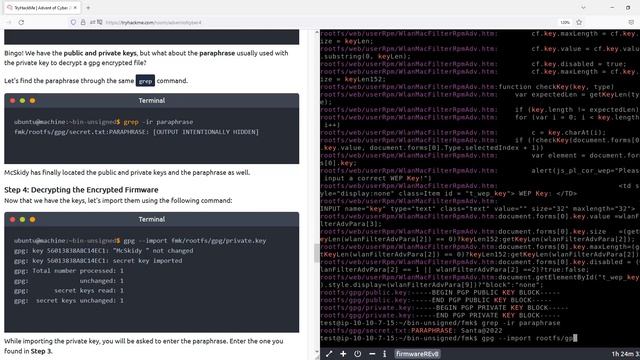
Task: Click the scroll up arrow of tutorial pane
Action: (x=317, y=32)
